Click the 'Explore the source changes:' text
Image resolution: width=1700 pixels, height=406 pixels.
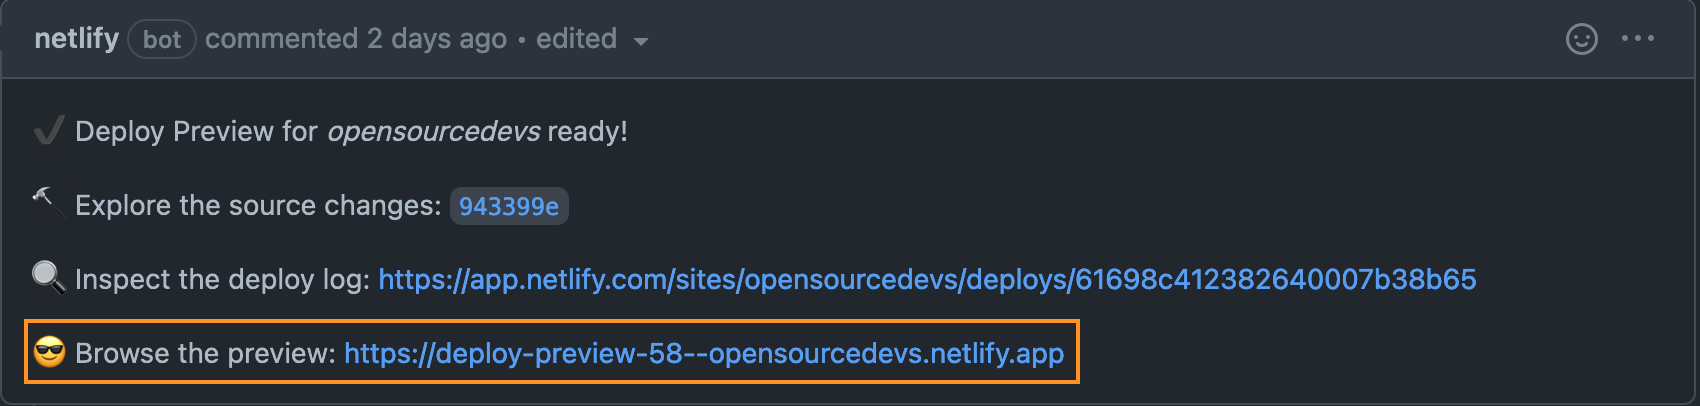257,206
